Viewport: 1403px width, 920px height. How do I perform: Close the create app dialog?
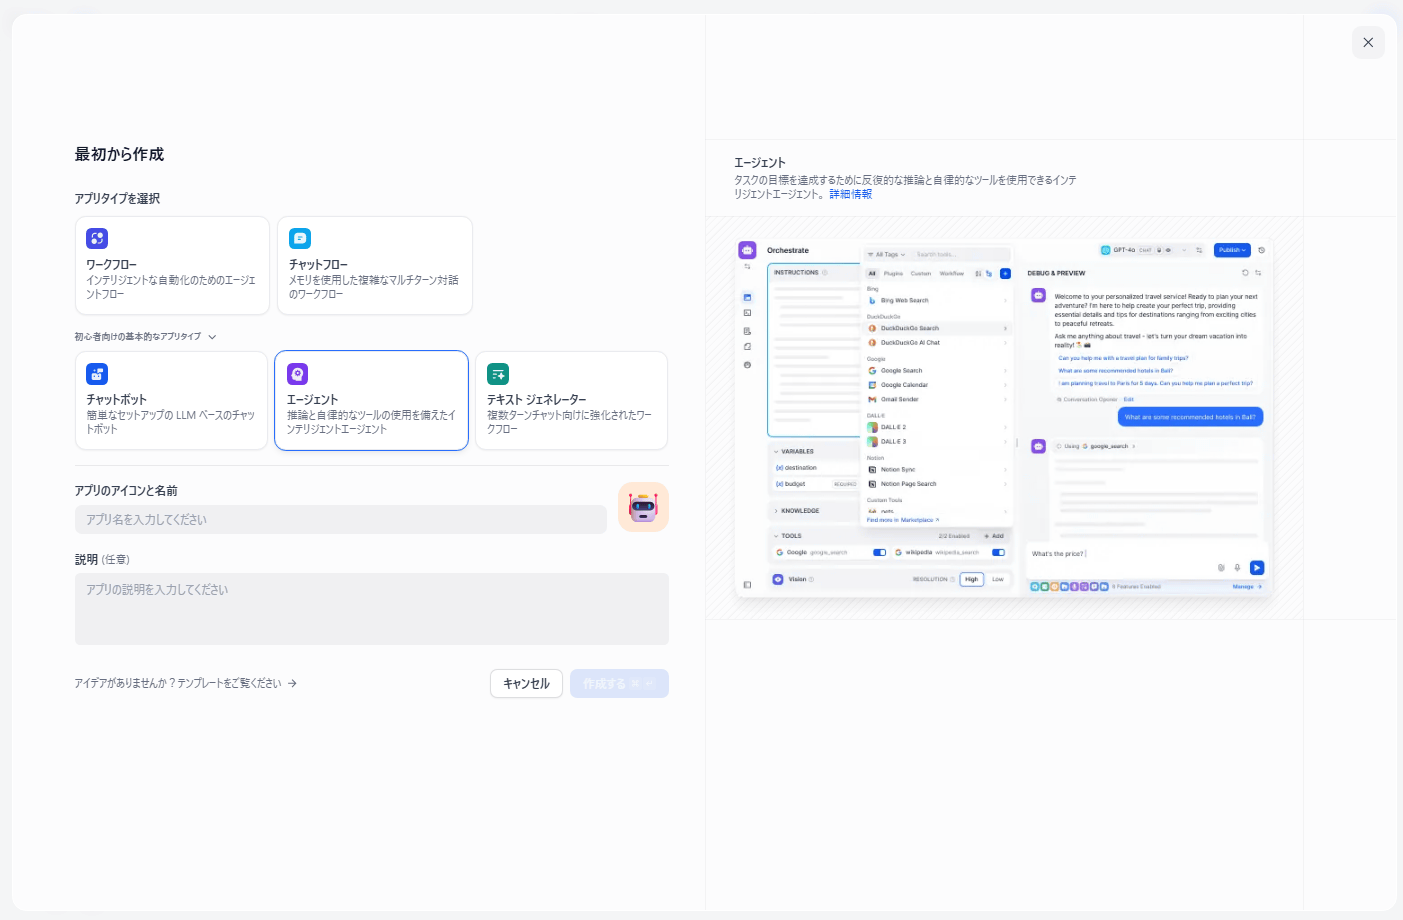[1368, 42]
